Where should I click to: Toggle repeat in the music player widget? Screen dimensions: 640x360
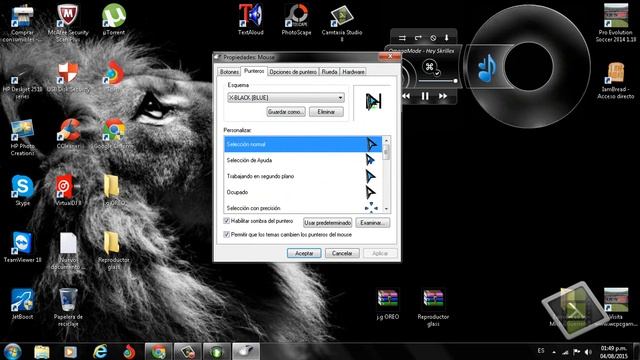coord(418,38)
